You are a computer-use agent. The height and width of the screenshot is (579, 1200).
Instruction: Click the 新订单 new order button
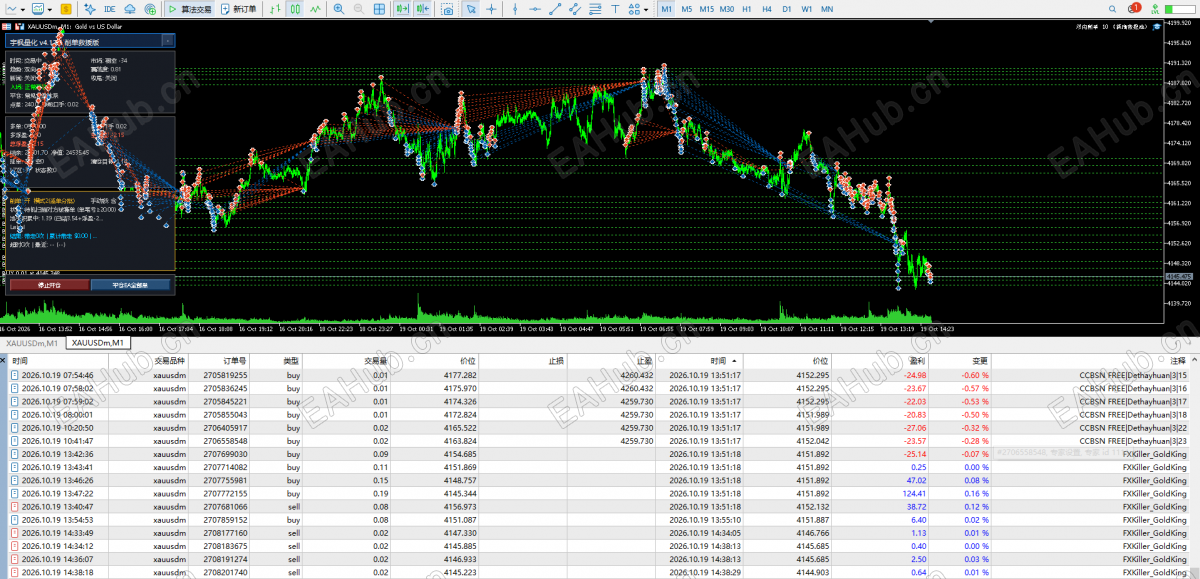click(x=239, y=9)
